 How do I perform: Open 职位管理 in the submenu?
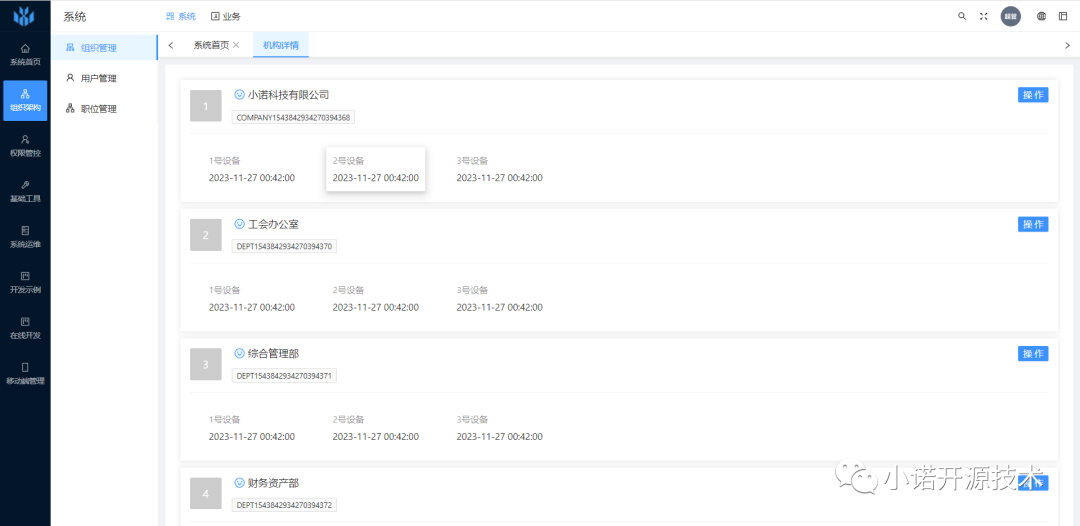point(104,109)
